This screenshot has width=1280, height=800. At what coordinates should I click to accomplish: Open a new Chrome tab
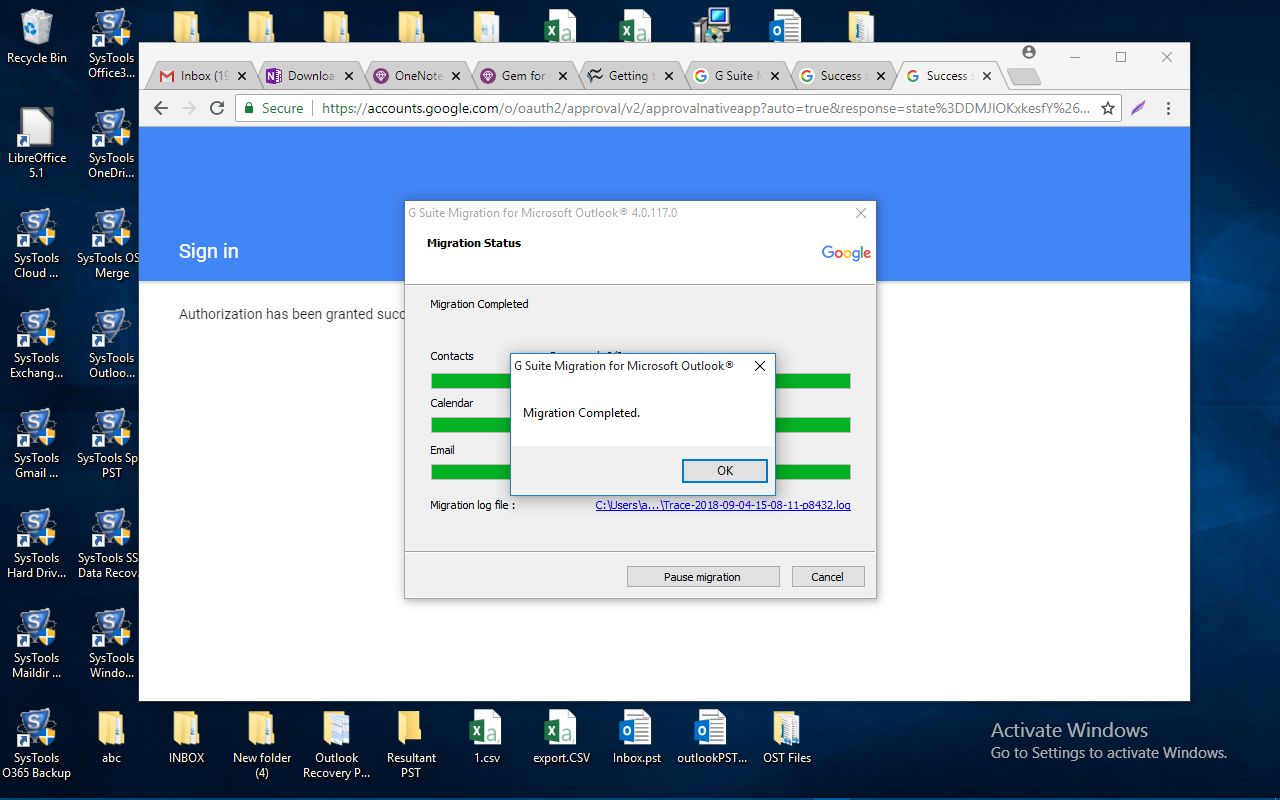(x=1023, y=77)
